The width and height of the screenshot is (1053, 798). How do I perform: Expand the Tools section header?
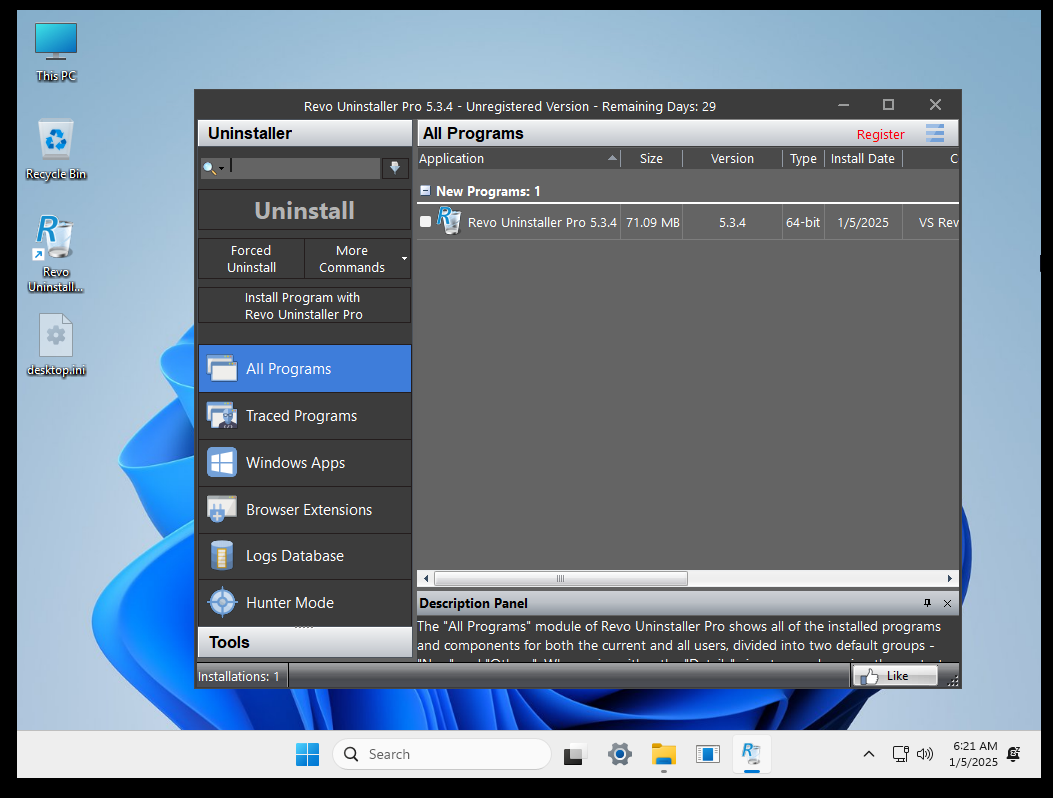tap(305, 642)
